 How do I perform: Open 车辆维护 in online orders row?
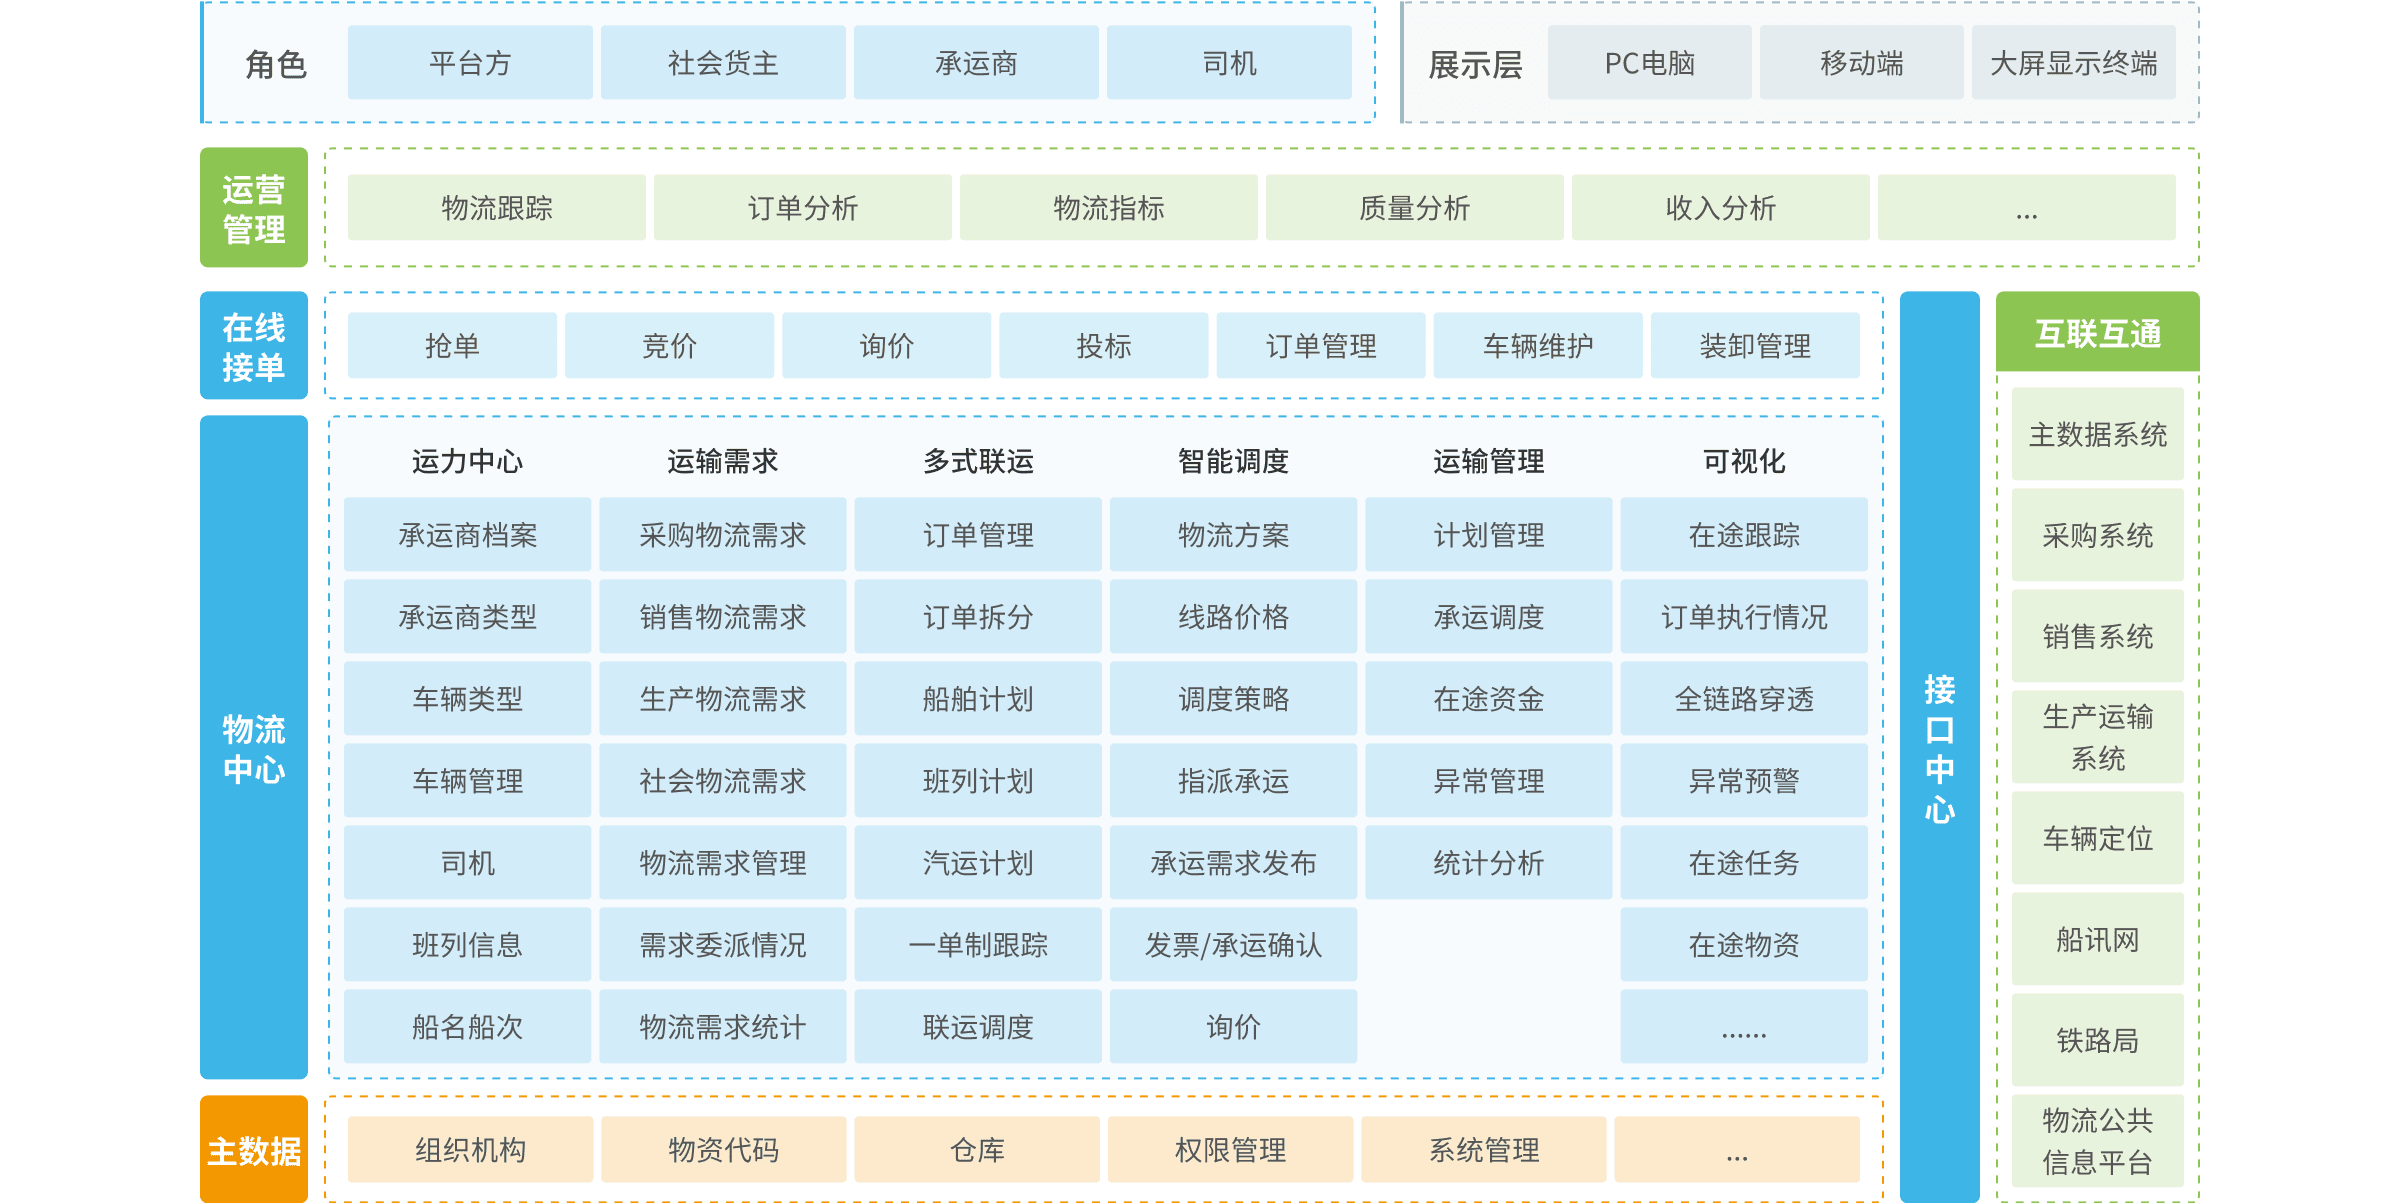click(x=1537, y=346)
